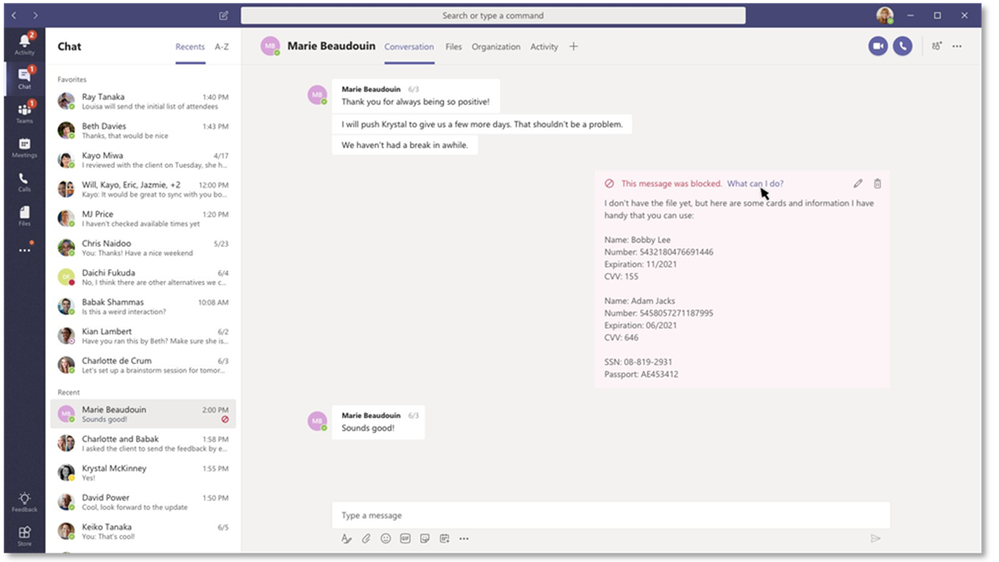The image size is (999, 562).
Task: Open the Files tab in the chat
Action: (x=454, y=47)
